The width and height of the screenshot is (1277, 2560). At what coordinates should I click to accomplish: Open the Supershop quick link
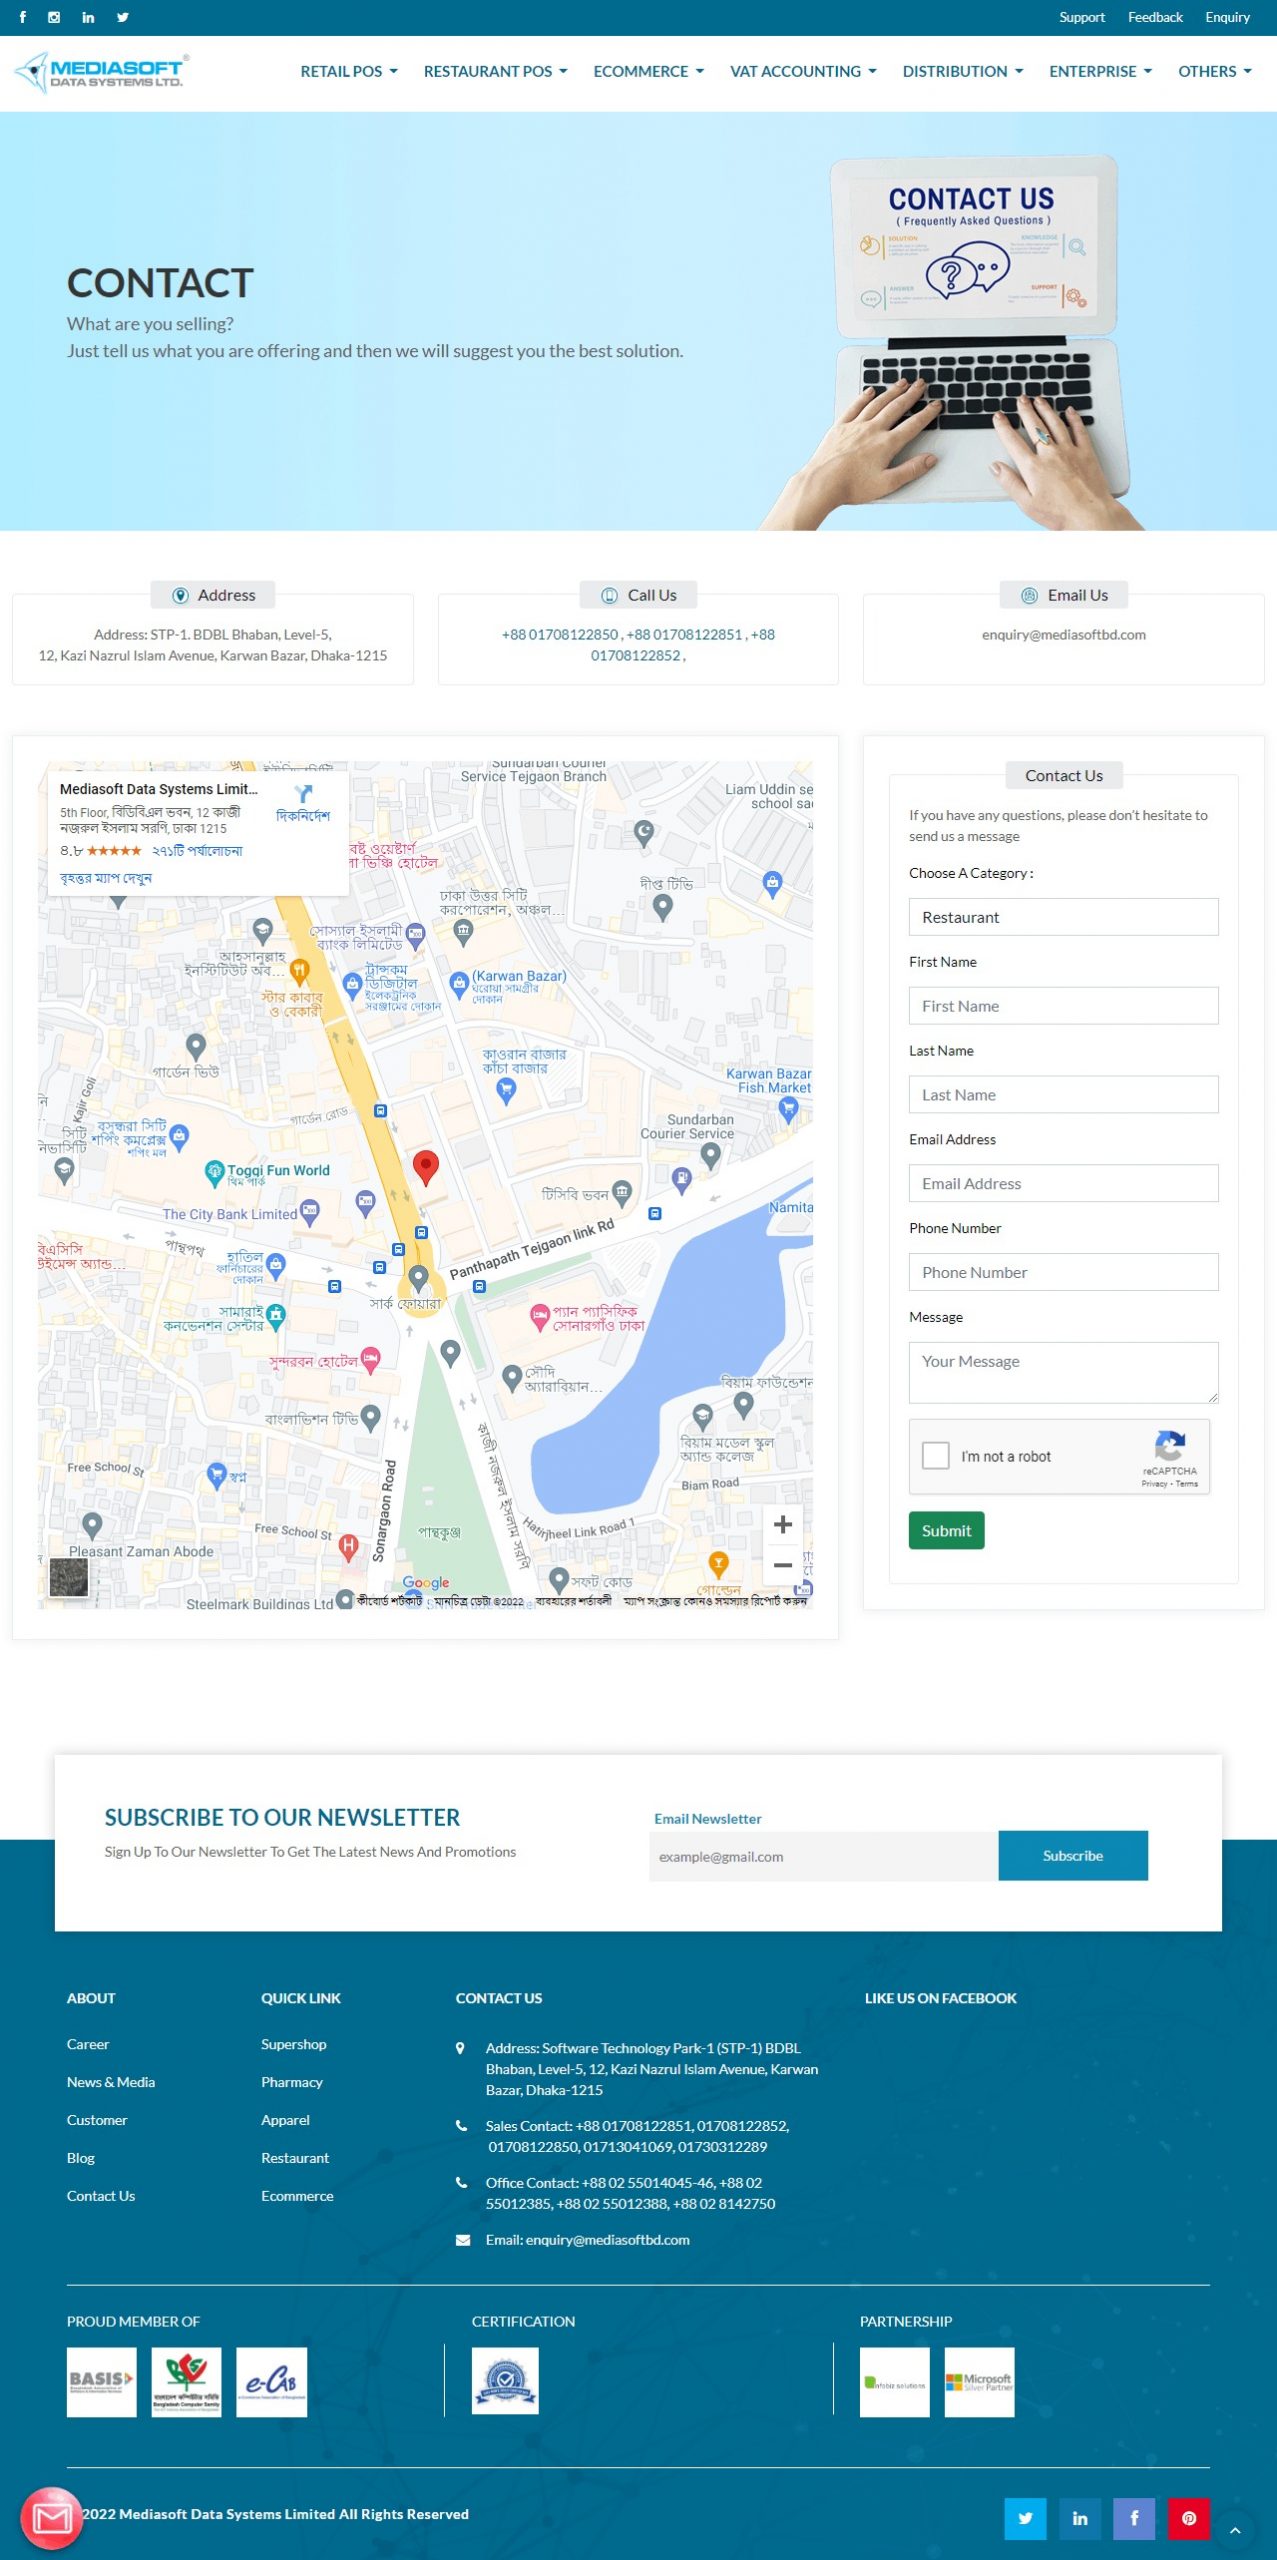click(294, 2044)
